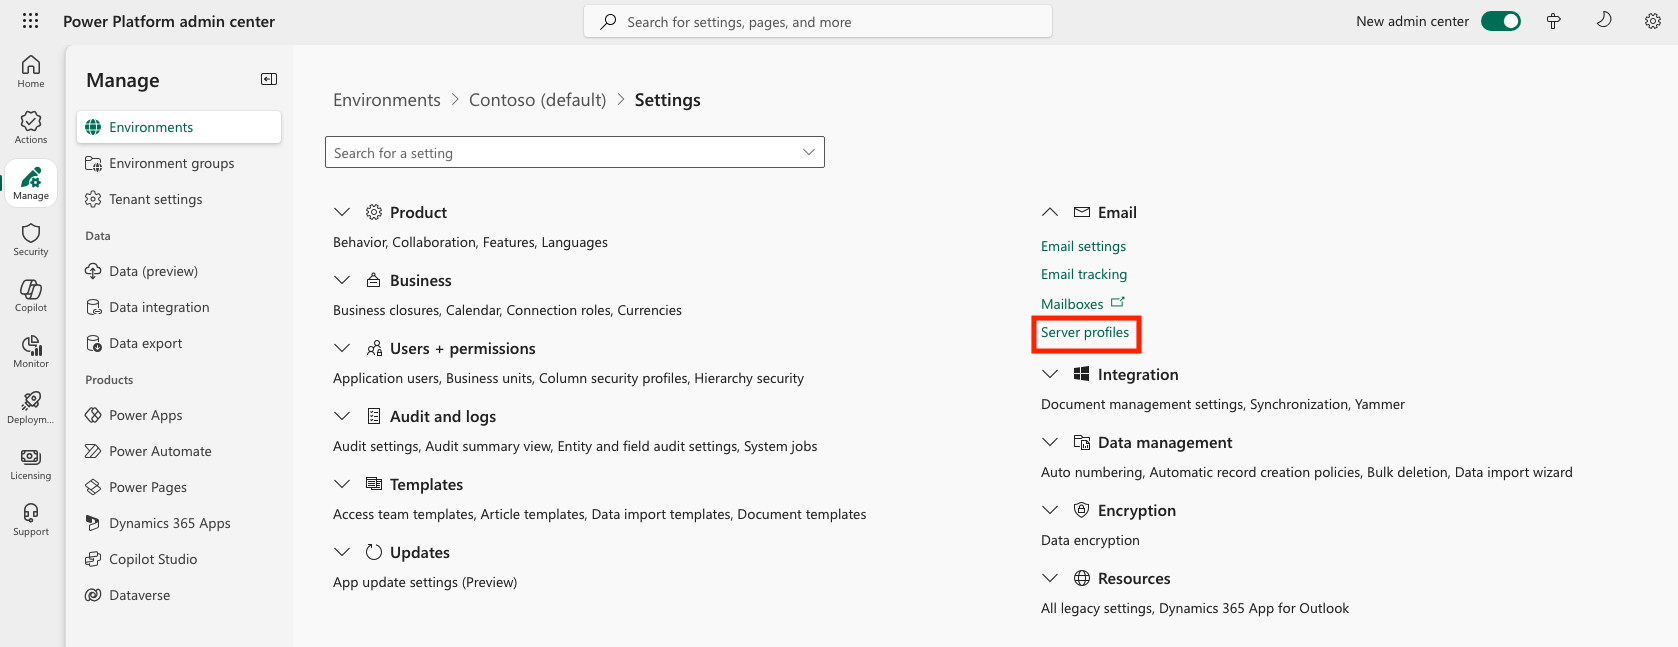Select Environment groups in Manage menu

point(171,163)
